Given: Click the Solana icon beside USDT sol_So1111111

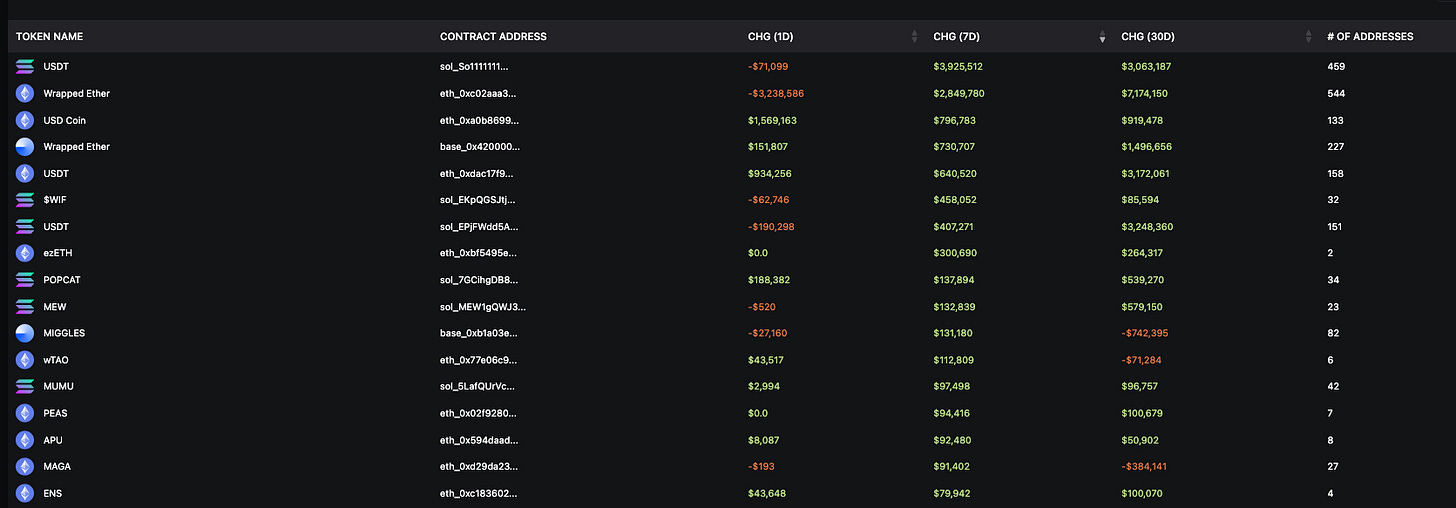Looking at the screenshot, I should click(25, 67).
